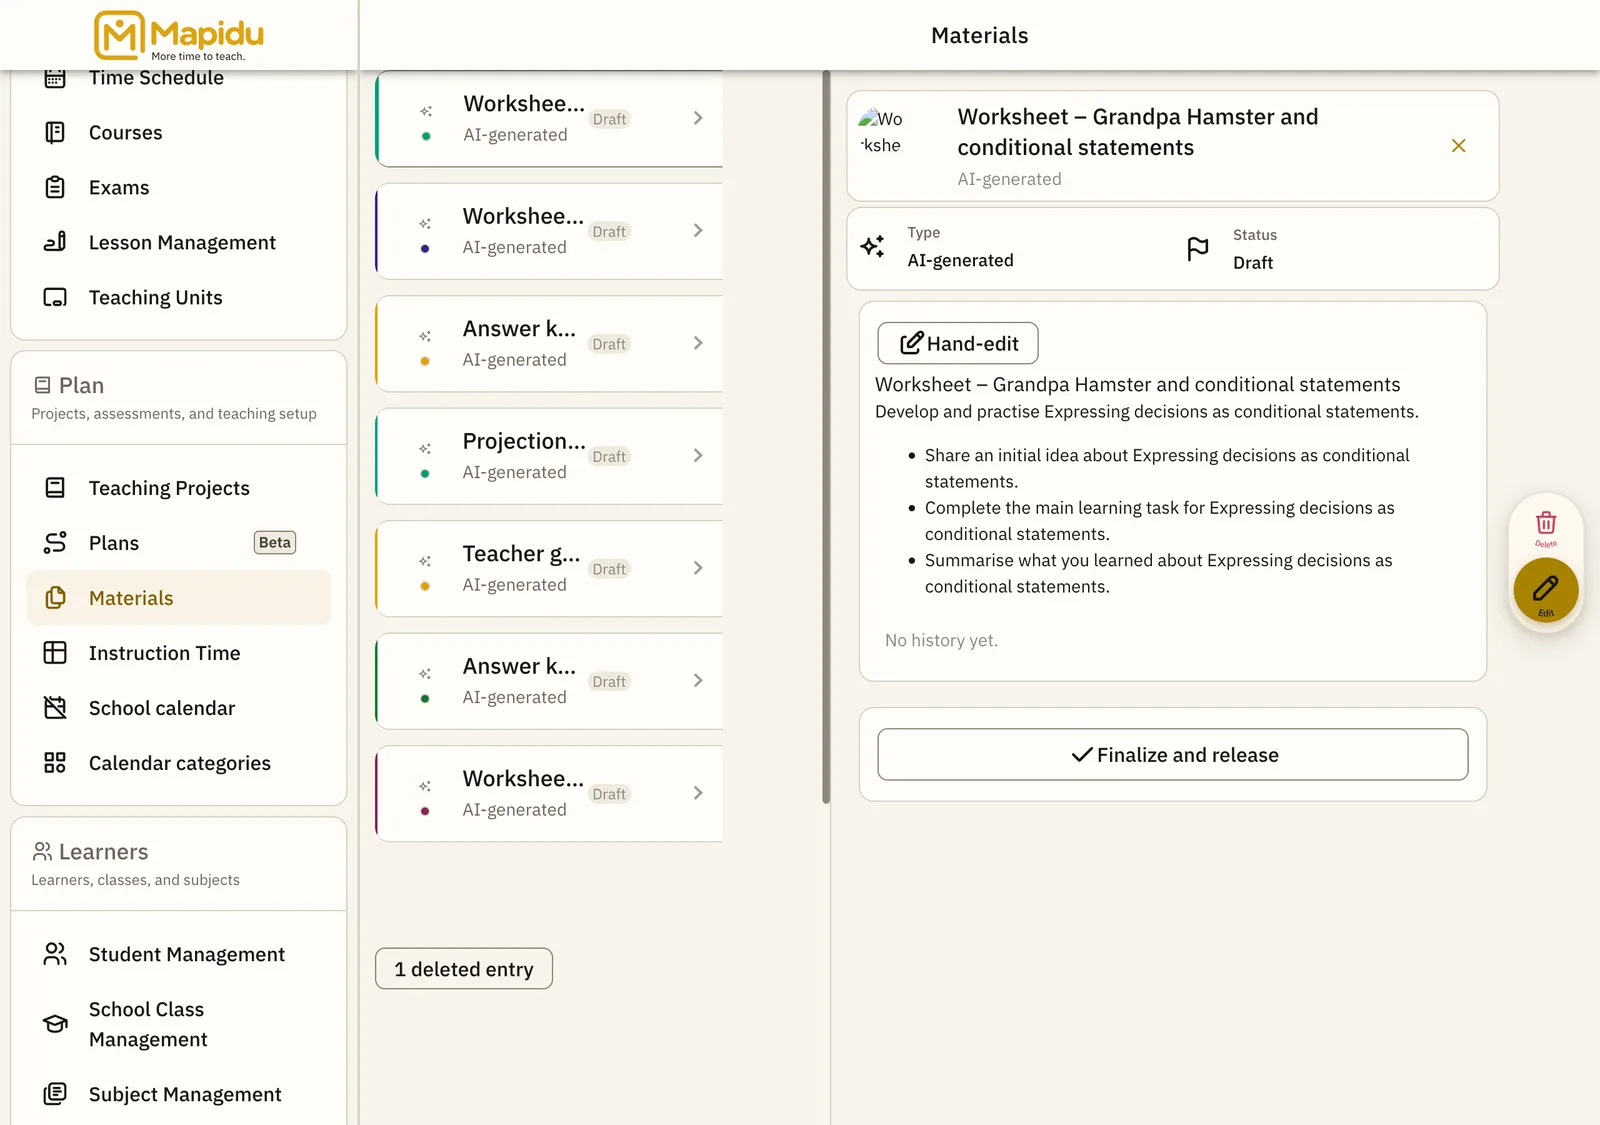
Task: Click the Hand-edit button
Action: (958, 343)
